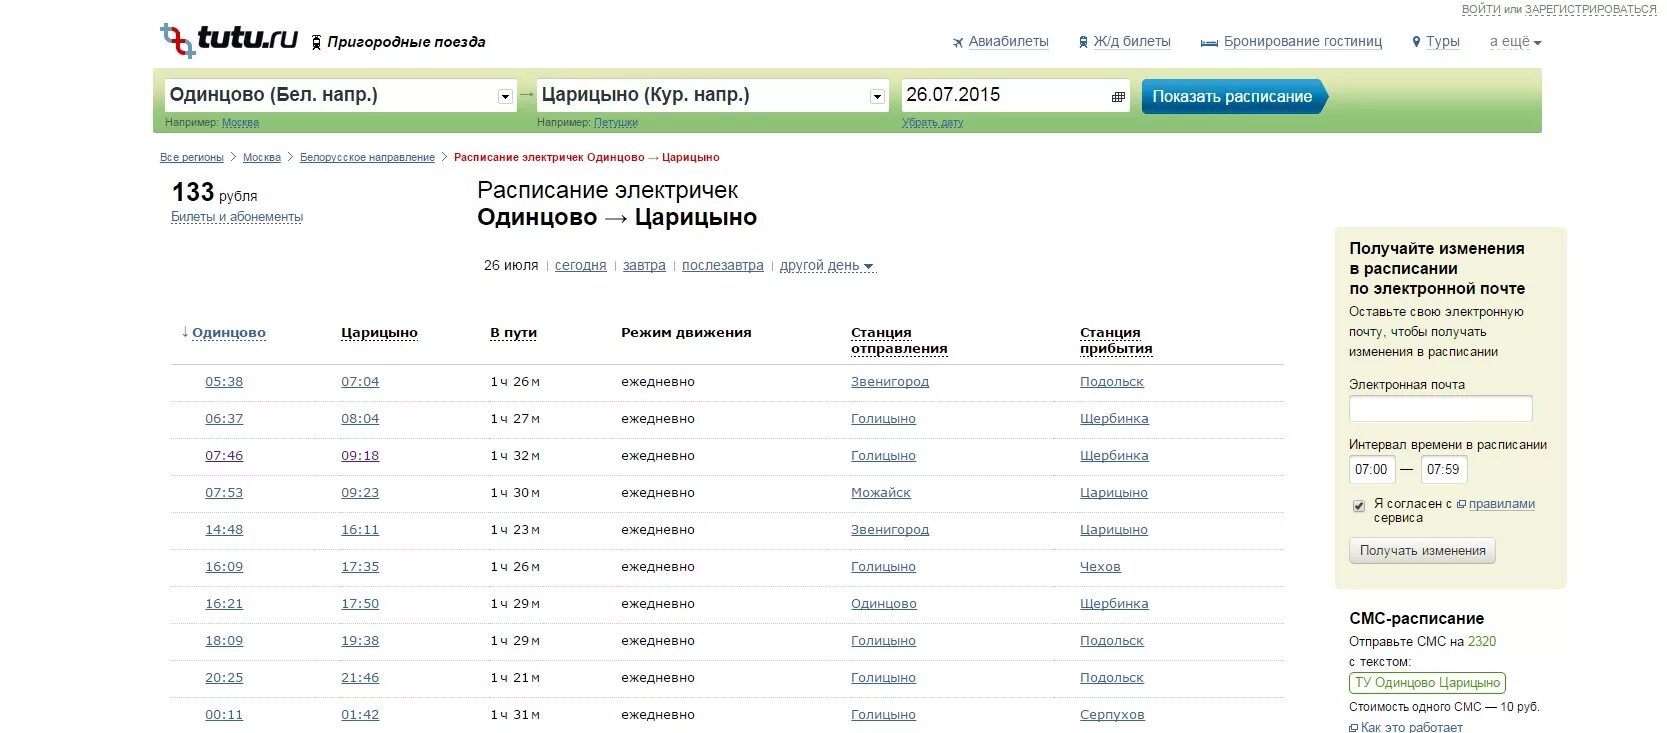1667x733 pixels.
Task: Click the SMS number 2320
Action: [1482, 642]
